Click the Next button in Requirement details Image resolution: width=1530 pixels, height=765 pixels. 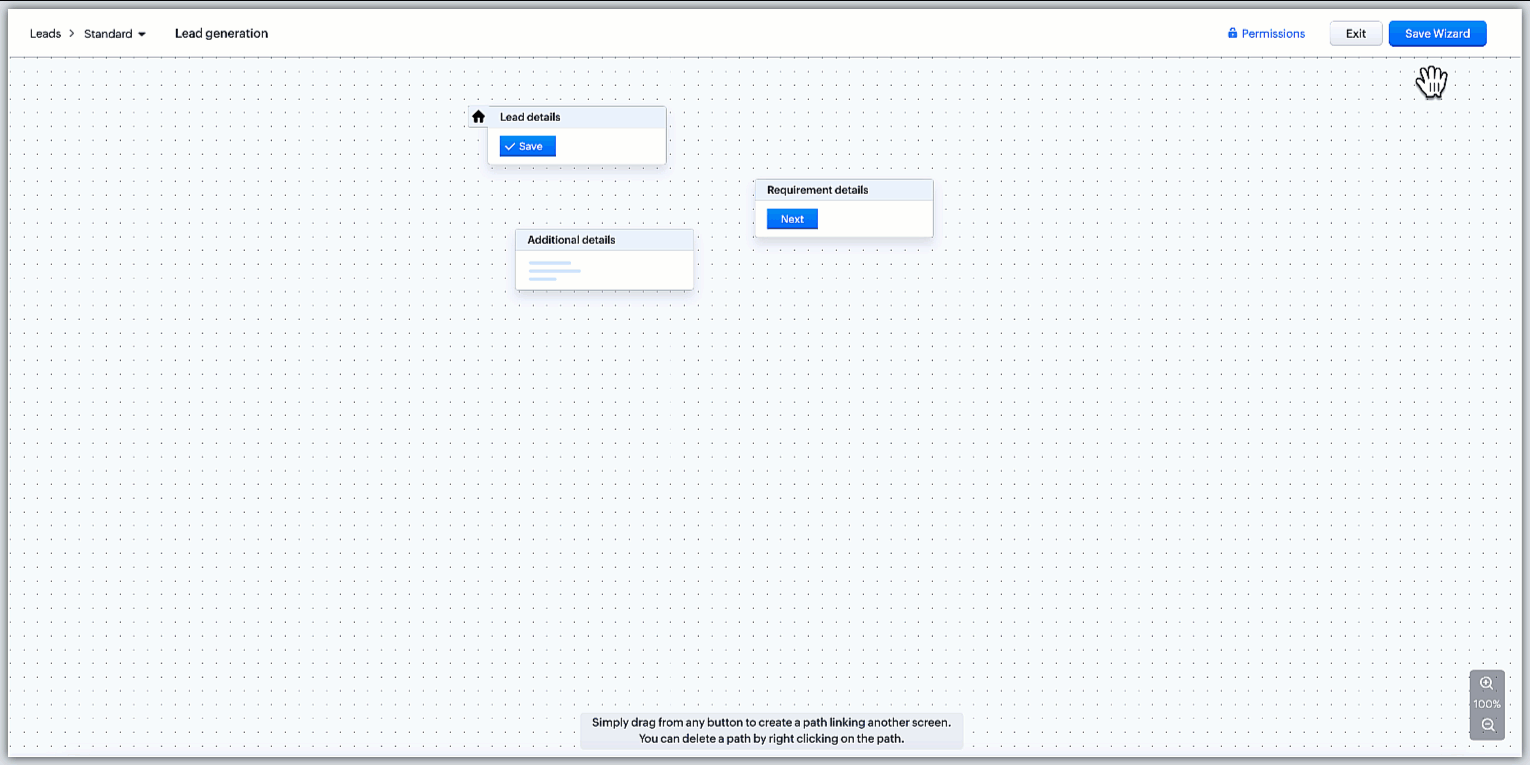point(792,219)
